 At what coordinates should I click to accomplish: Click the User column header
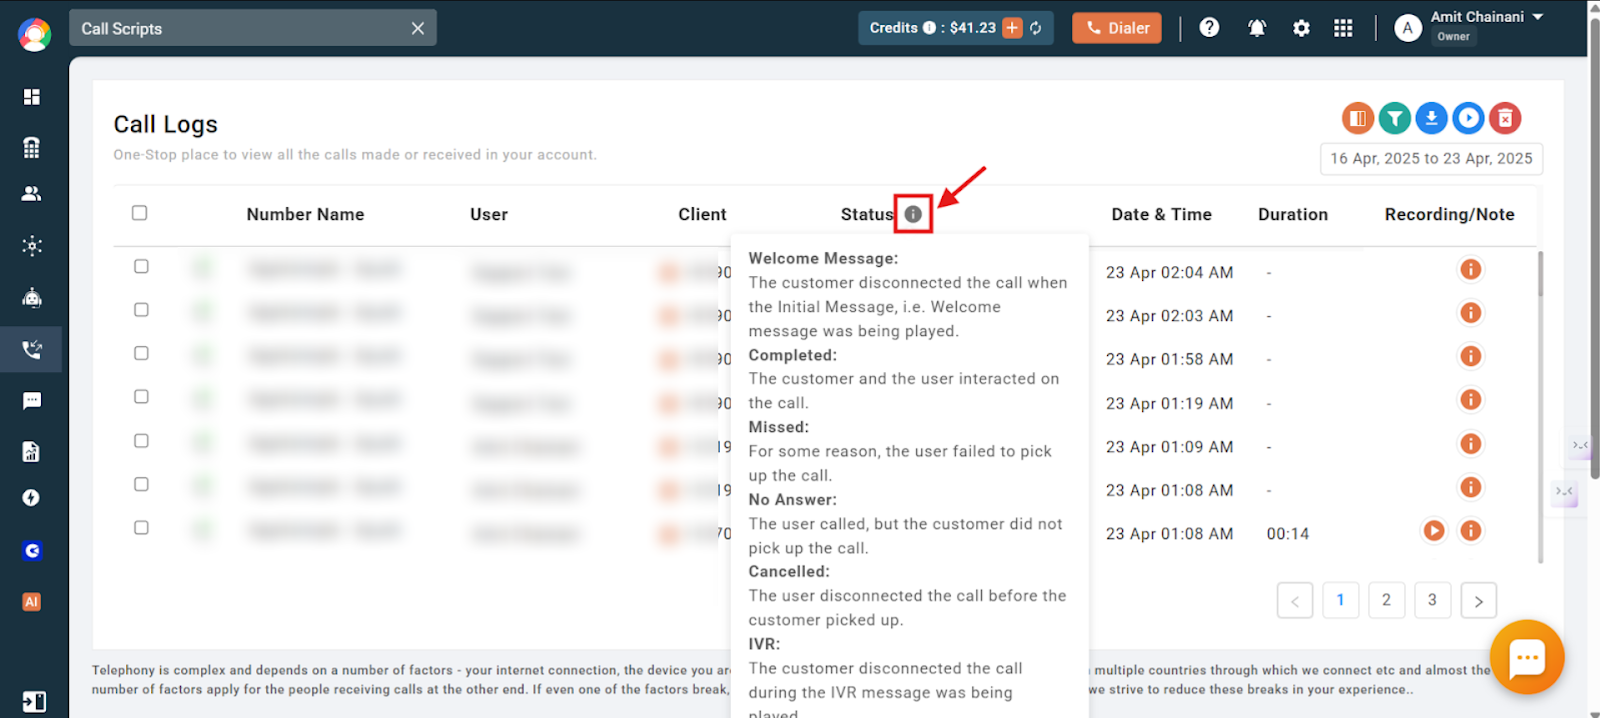tap(489, 215)
